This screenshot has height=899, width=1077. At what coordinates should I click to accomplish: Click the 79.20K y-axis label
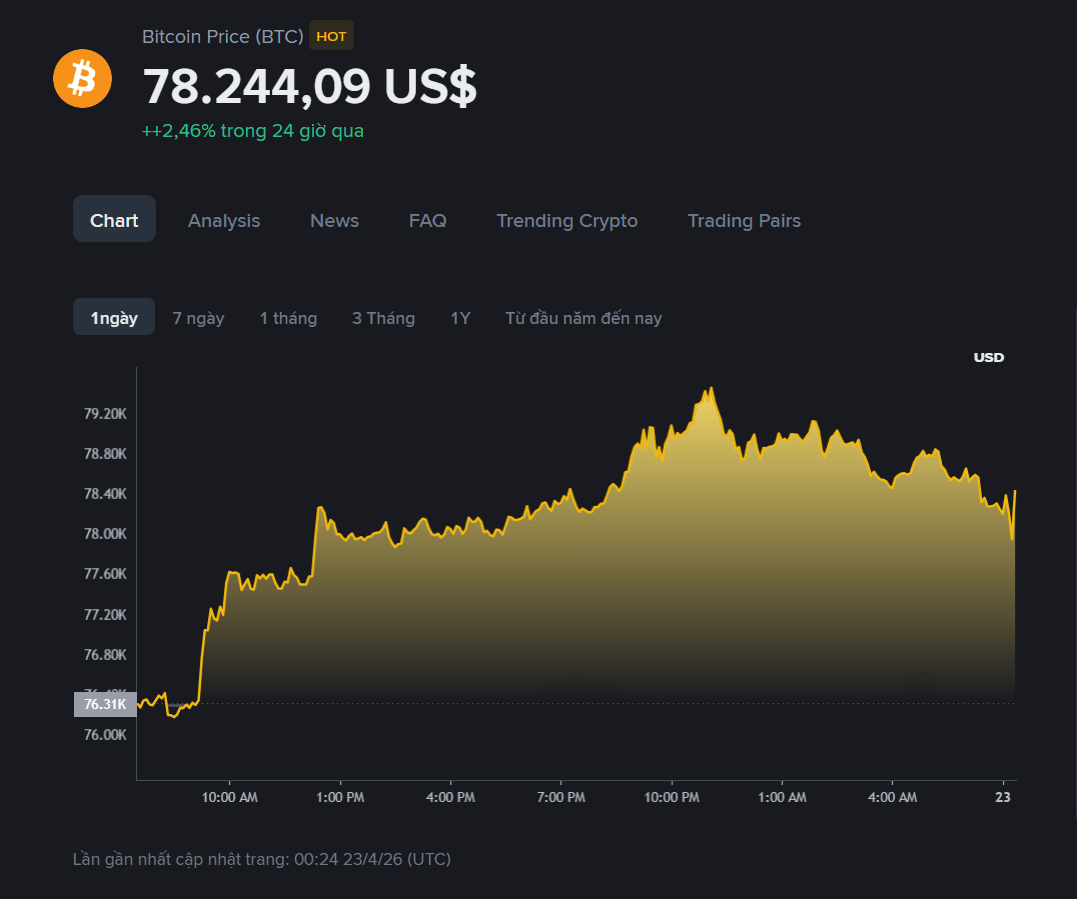[x=105, y=413]
